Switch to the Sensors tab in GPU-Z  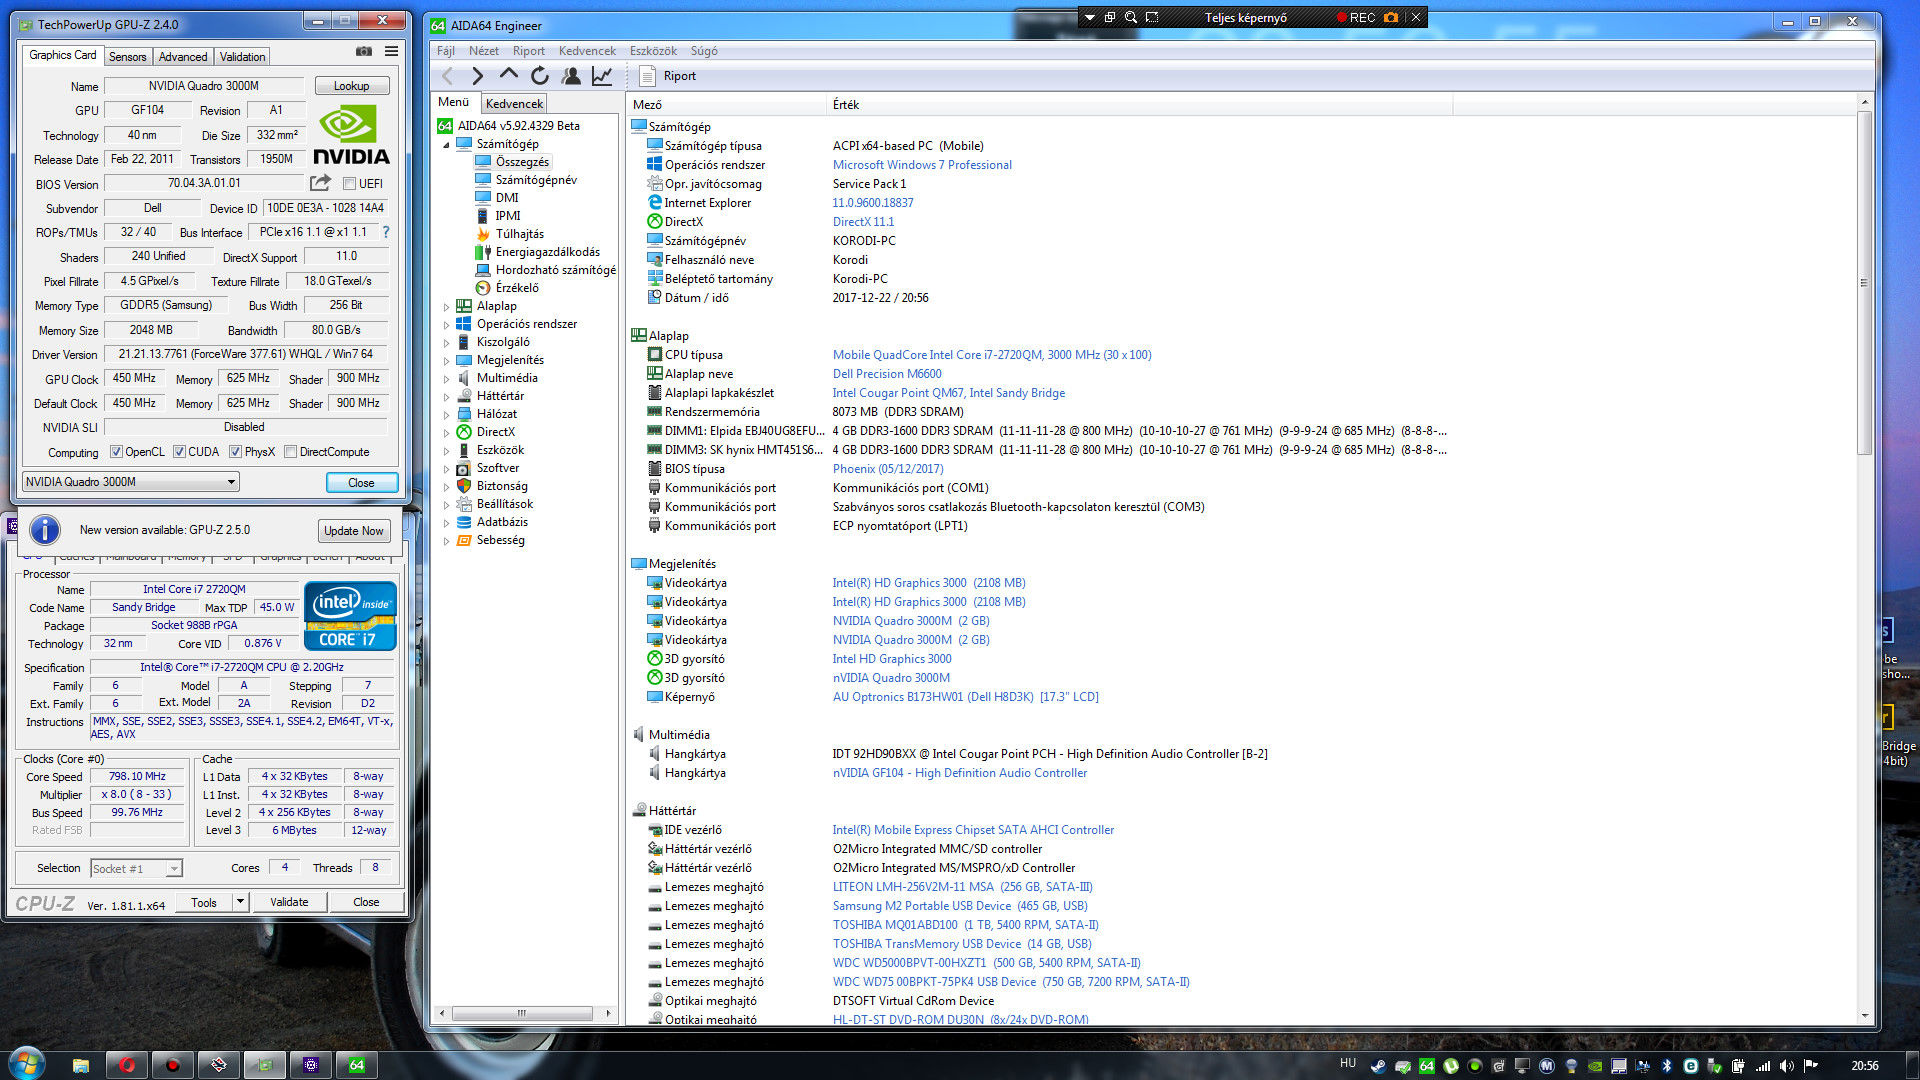127,57
